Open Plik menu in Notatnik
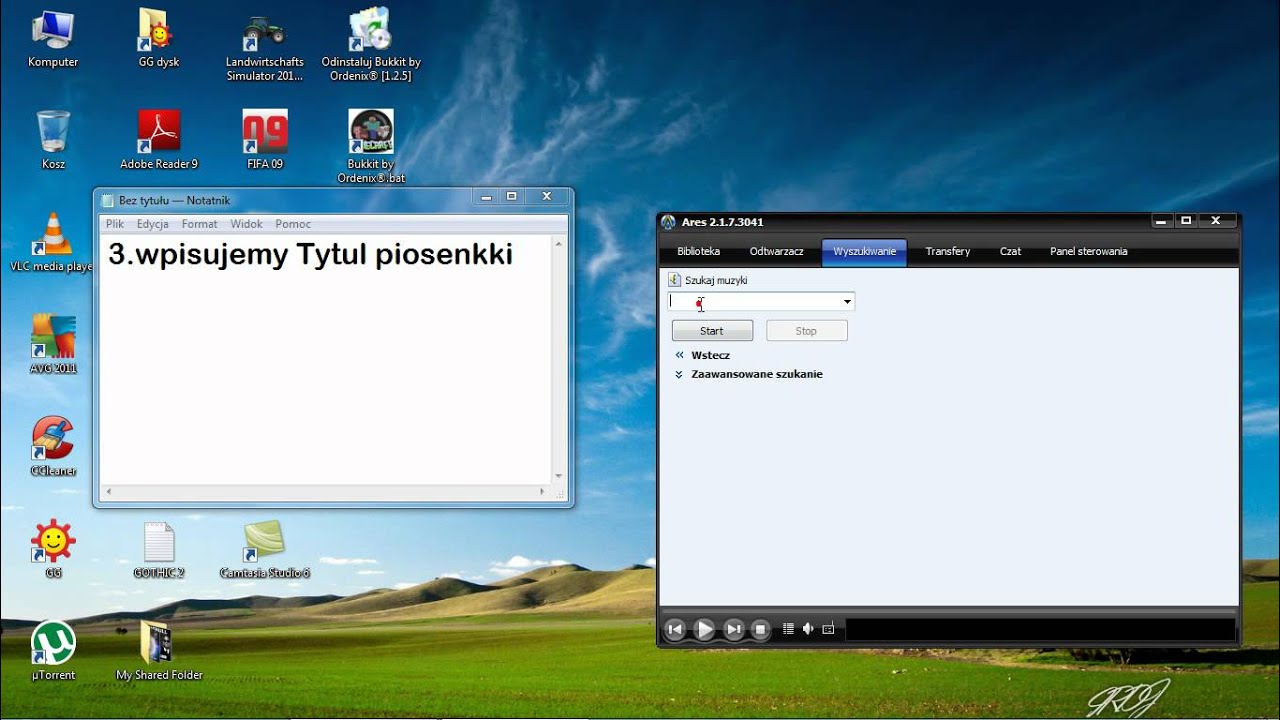This screenshot has width=1280, height=720. click(115, 224)
